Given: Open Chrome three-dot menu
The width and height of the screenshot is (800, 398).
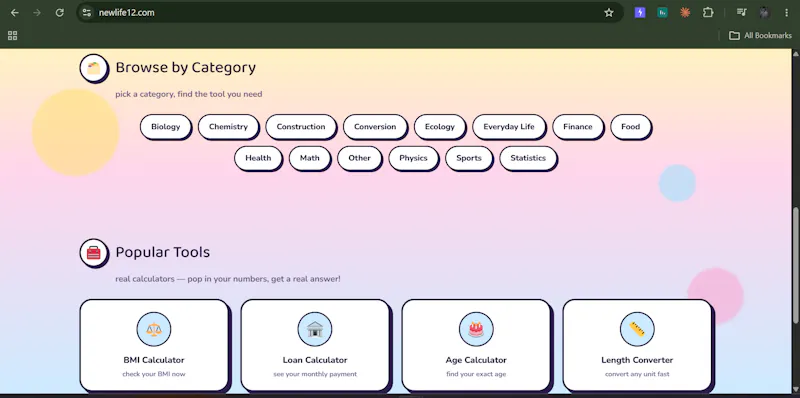Looking at the screenshot, I should [786, 13].
